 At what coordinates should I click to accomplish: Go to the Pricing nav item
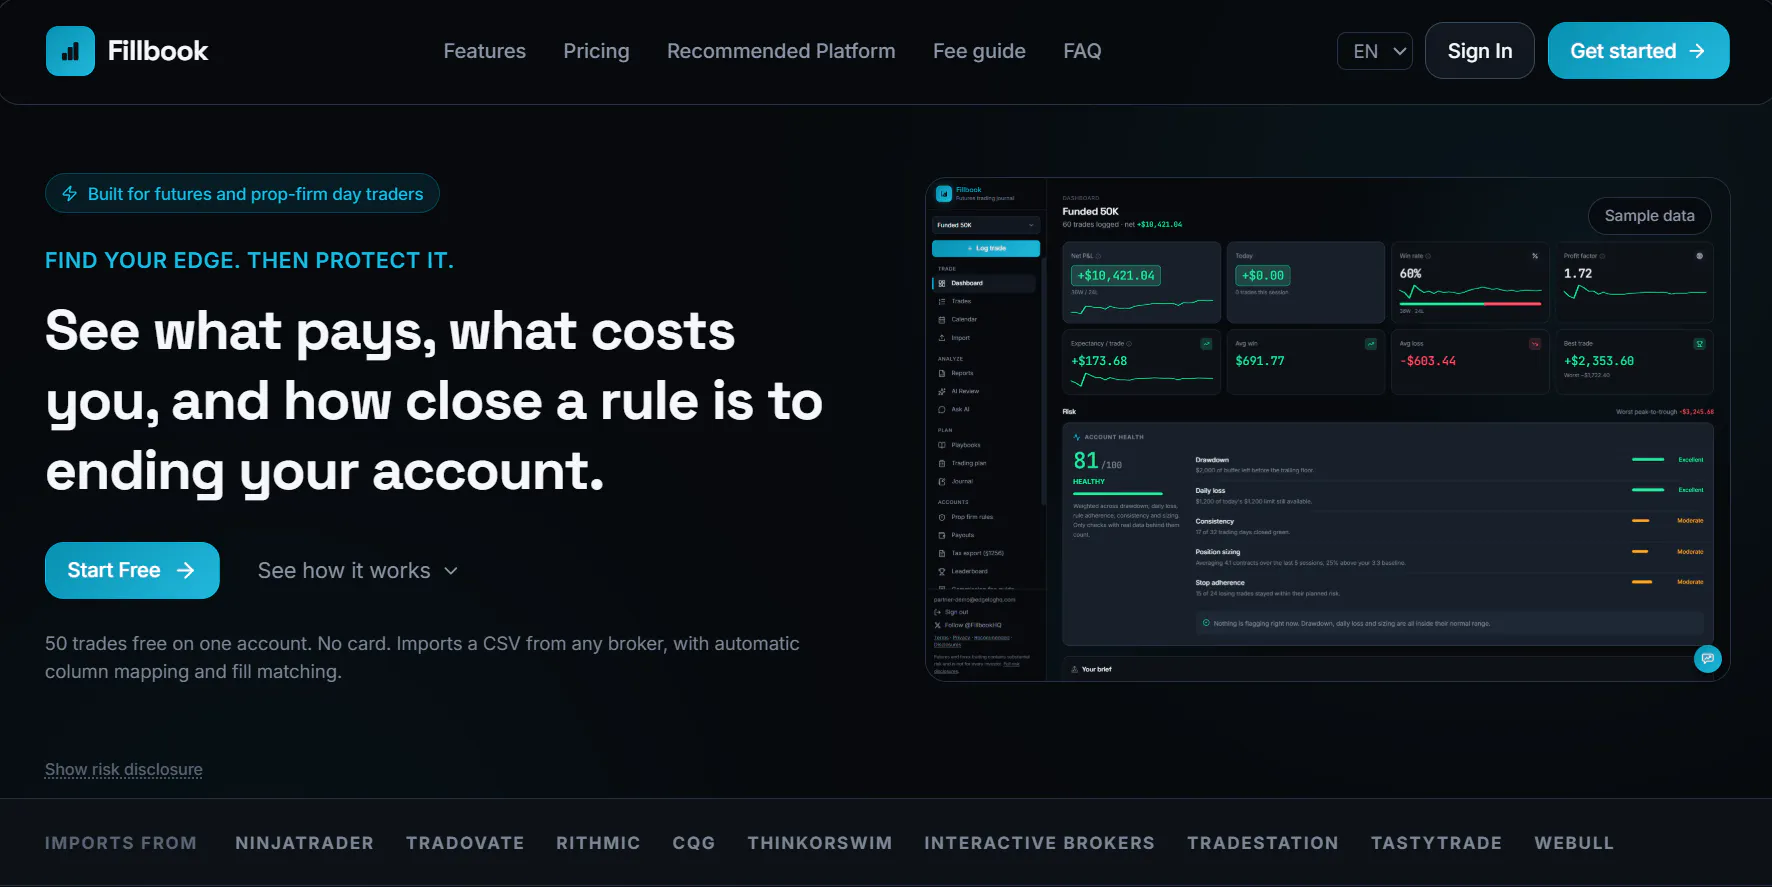[x=596, y=51]
